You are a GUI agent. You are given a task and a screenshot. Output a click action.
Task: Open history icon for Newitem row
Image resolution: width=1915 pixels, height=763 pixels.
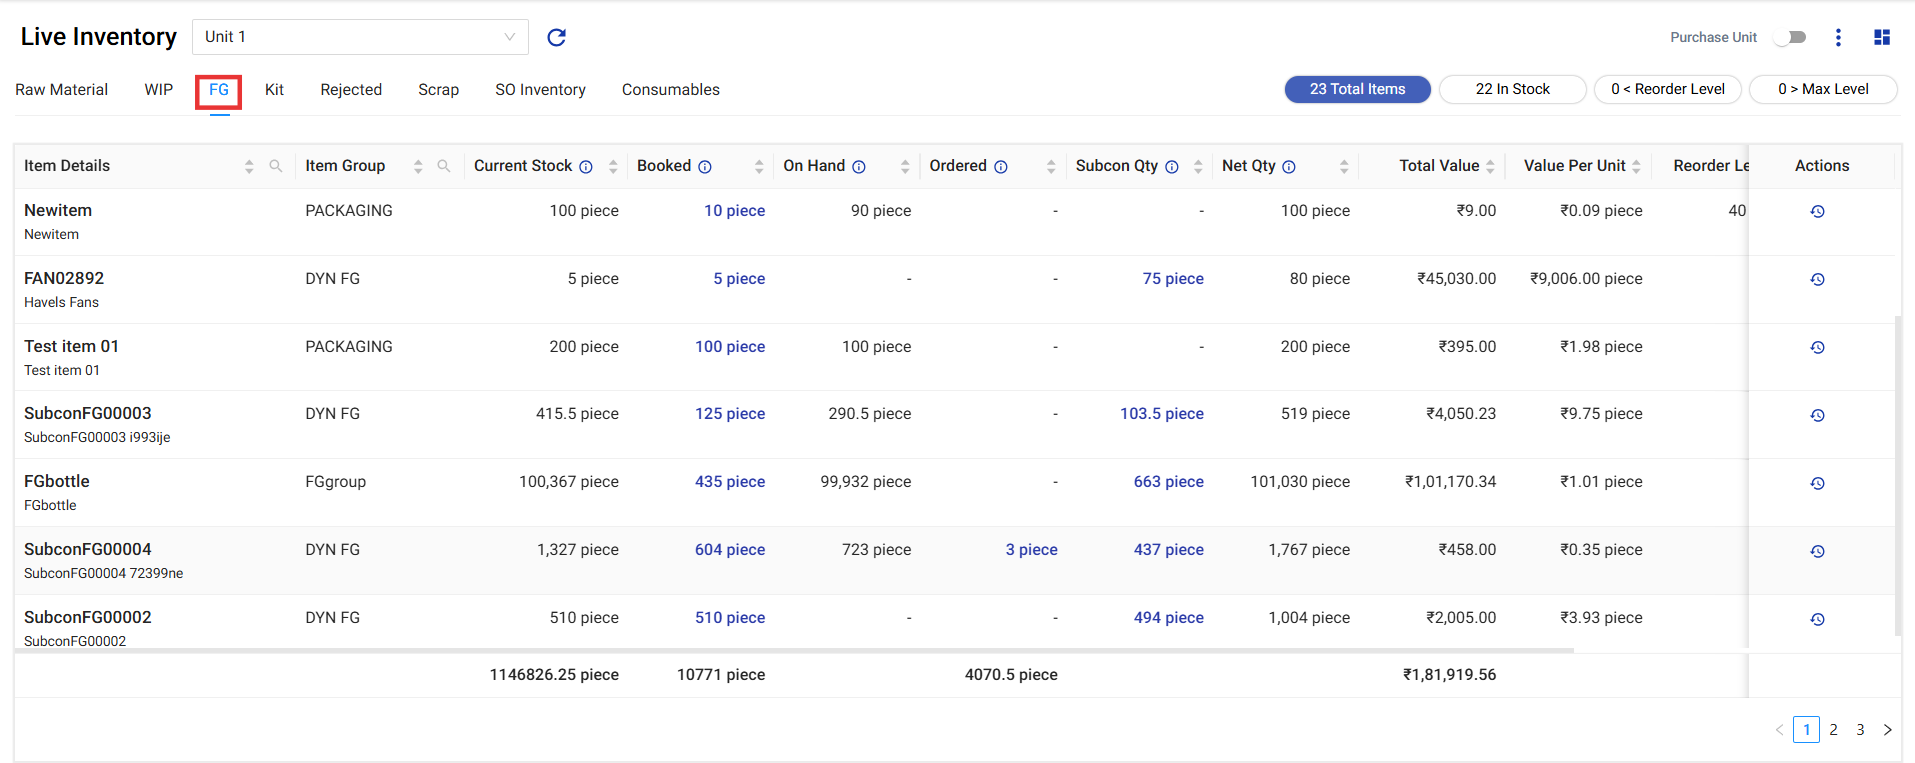(1817, 211)
